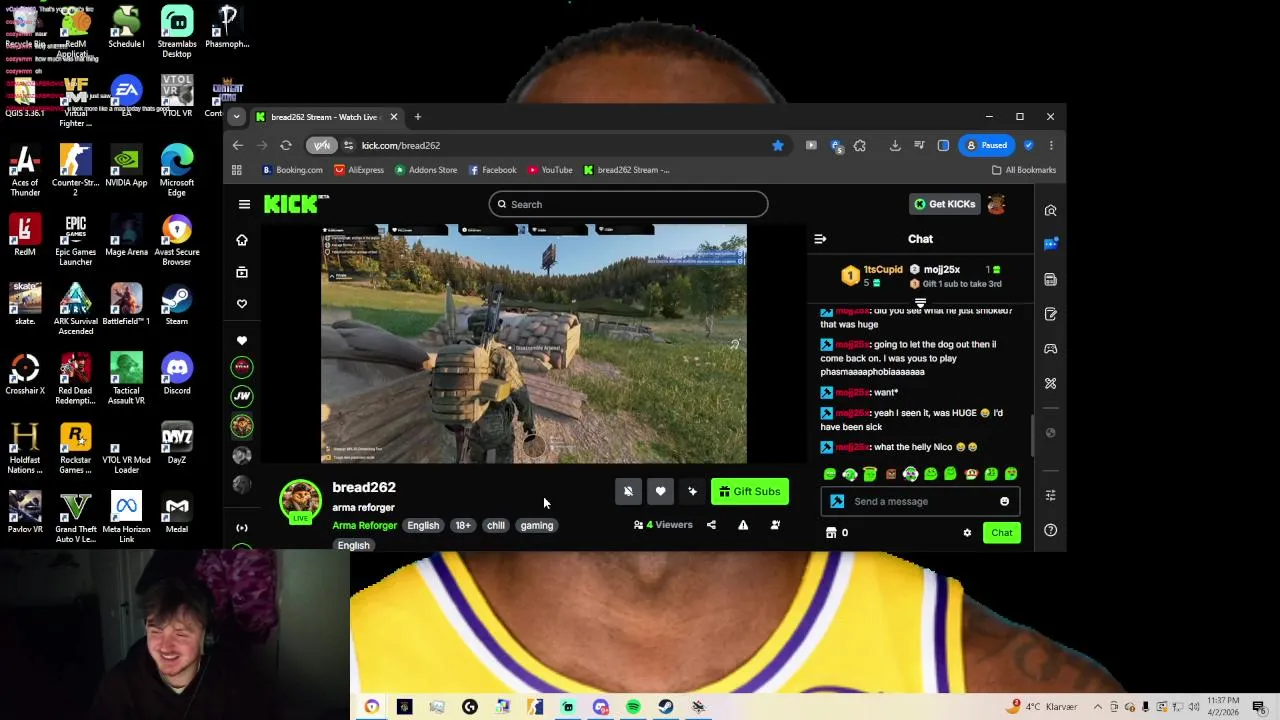
Task: Select the bread262 Stream browser tab
Action: click(x=326, y=117)
